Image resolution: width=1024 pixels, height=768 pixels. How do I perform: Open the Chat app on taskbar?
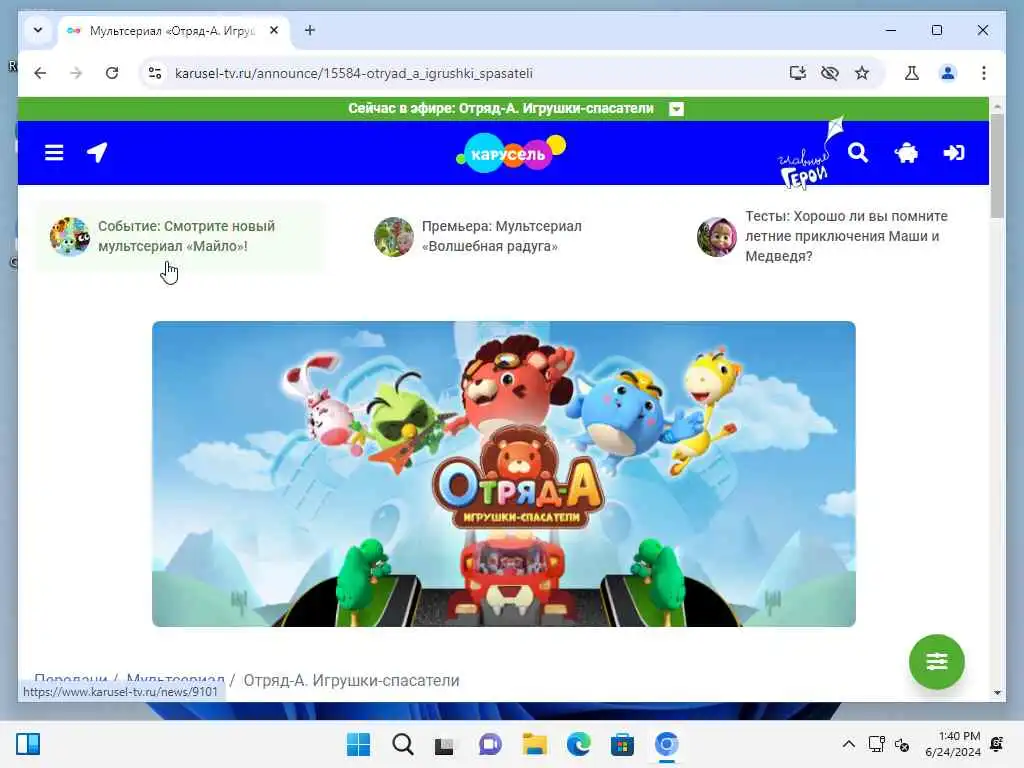coord(490,744)
